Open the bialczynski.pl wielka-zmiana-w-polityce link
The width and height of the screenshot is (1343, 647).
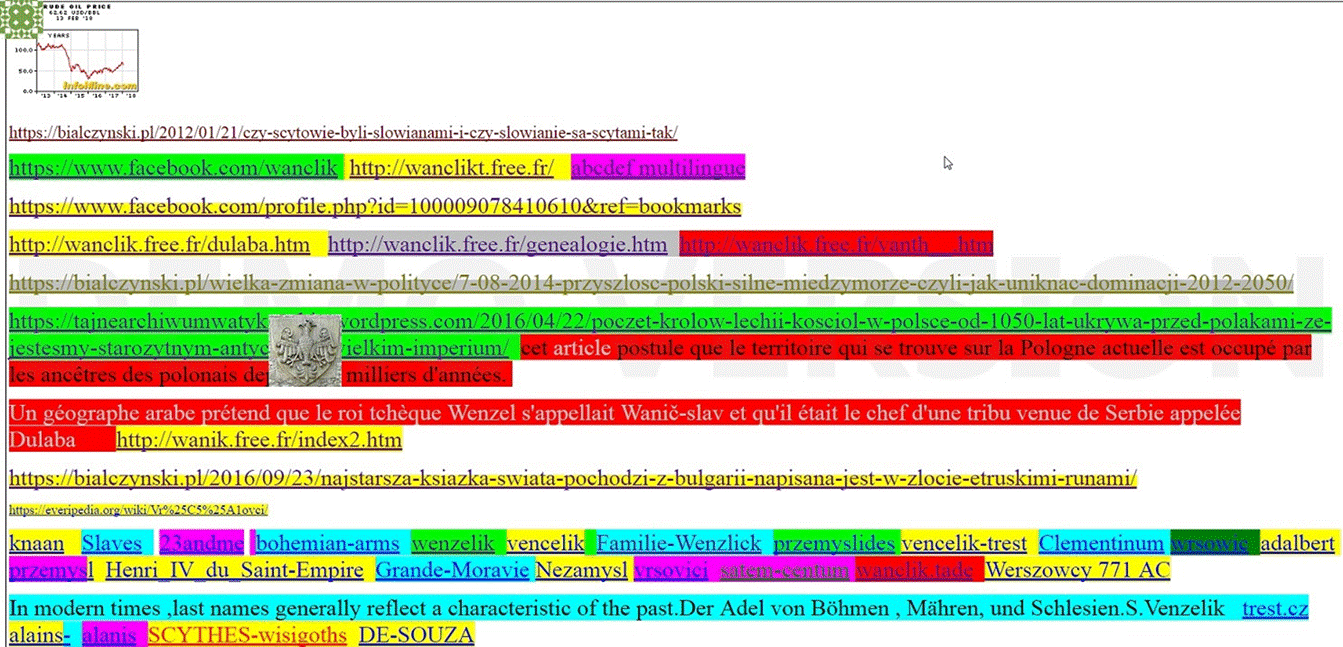pyautogui.click(x=651, y=283)
